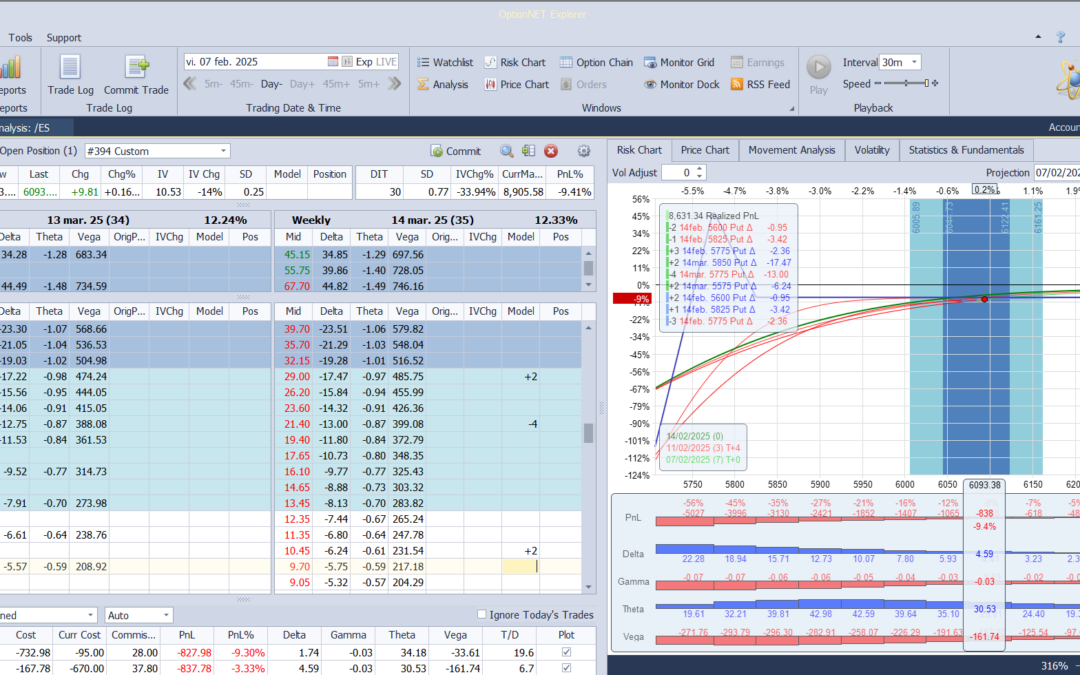Image resolution: width=1080 pixels, height=675 pixels.
Task: Open the Watchlist window
Action: 445,62
